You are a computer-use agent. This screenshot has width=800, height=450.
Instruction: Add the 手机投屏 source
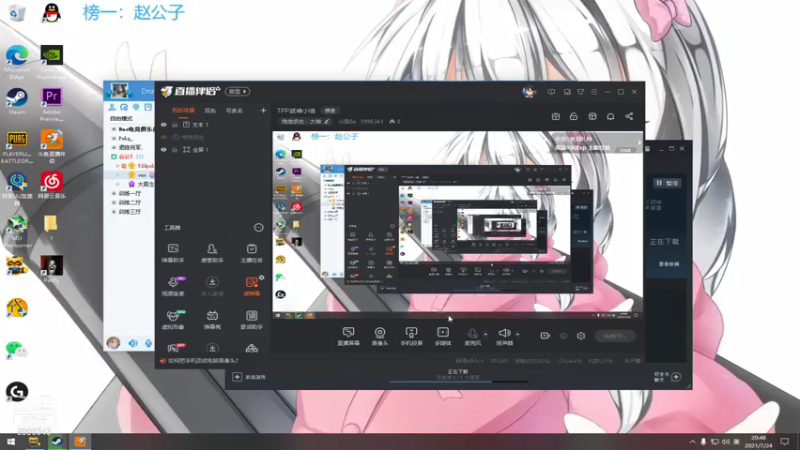tap(411, 336)
